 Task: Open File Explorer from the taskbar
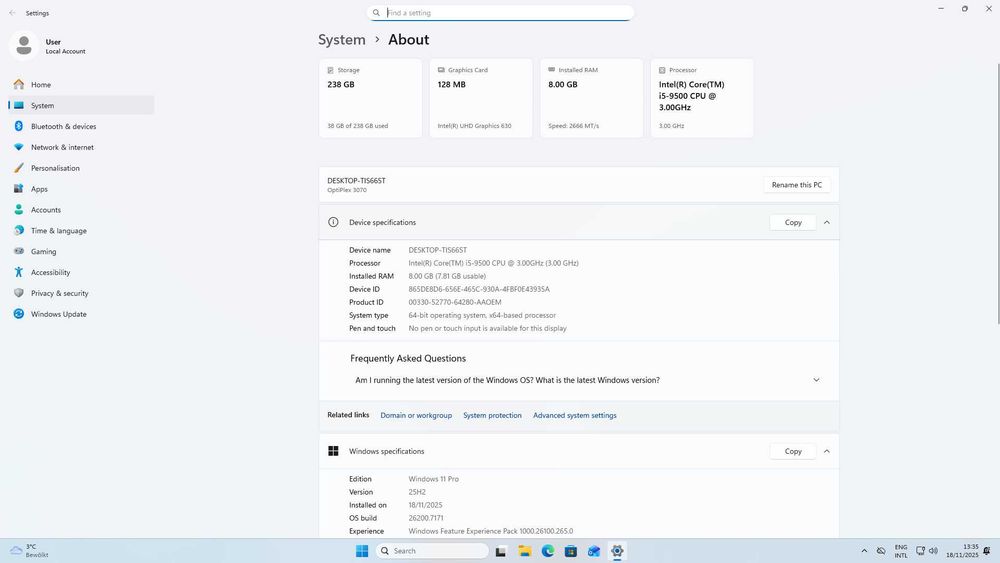click(x=525, y=551)
